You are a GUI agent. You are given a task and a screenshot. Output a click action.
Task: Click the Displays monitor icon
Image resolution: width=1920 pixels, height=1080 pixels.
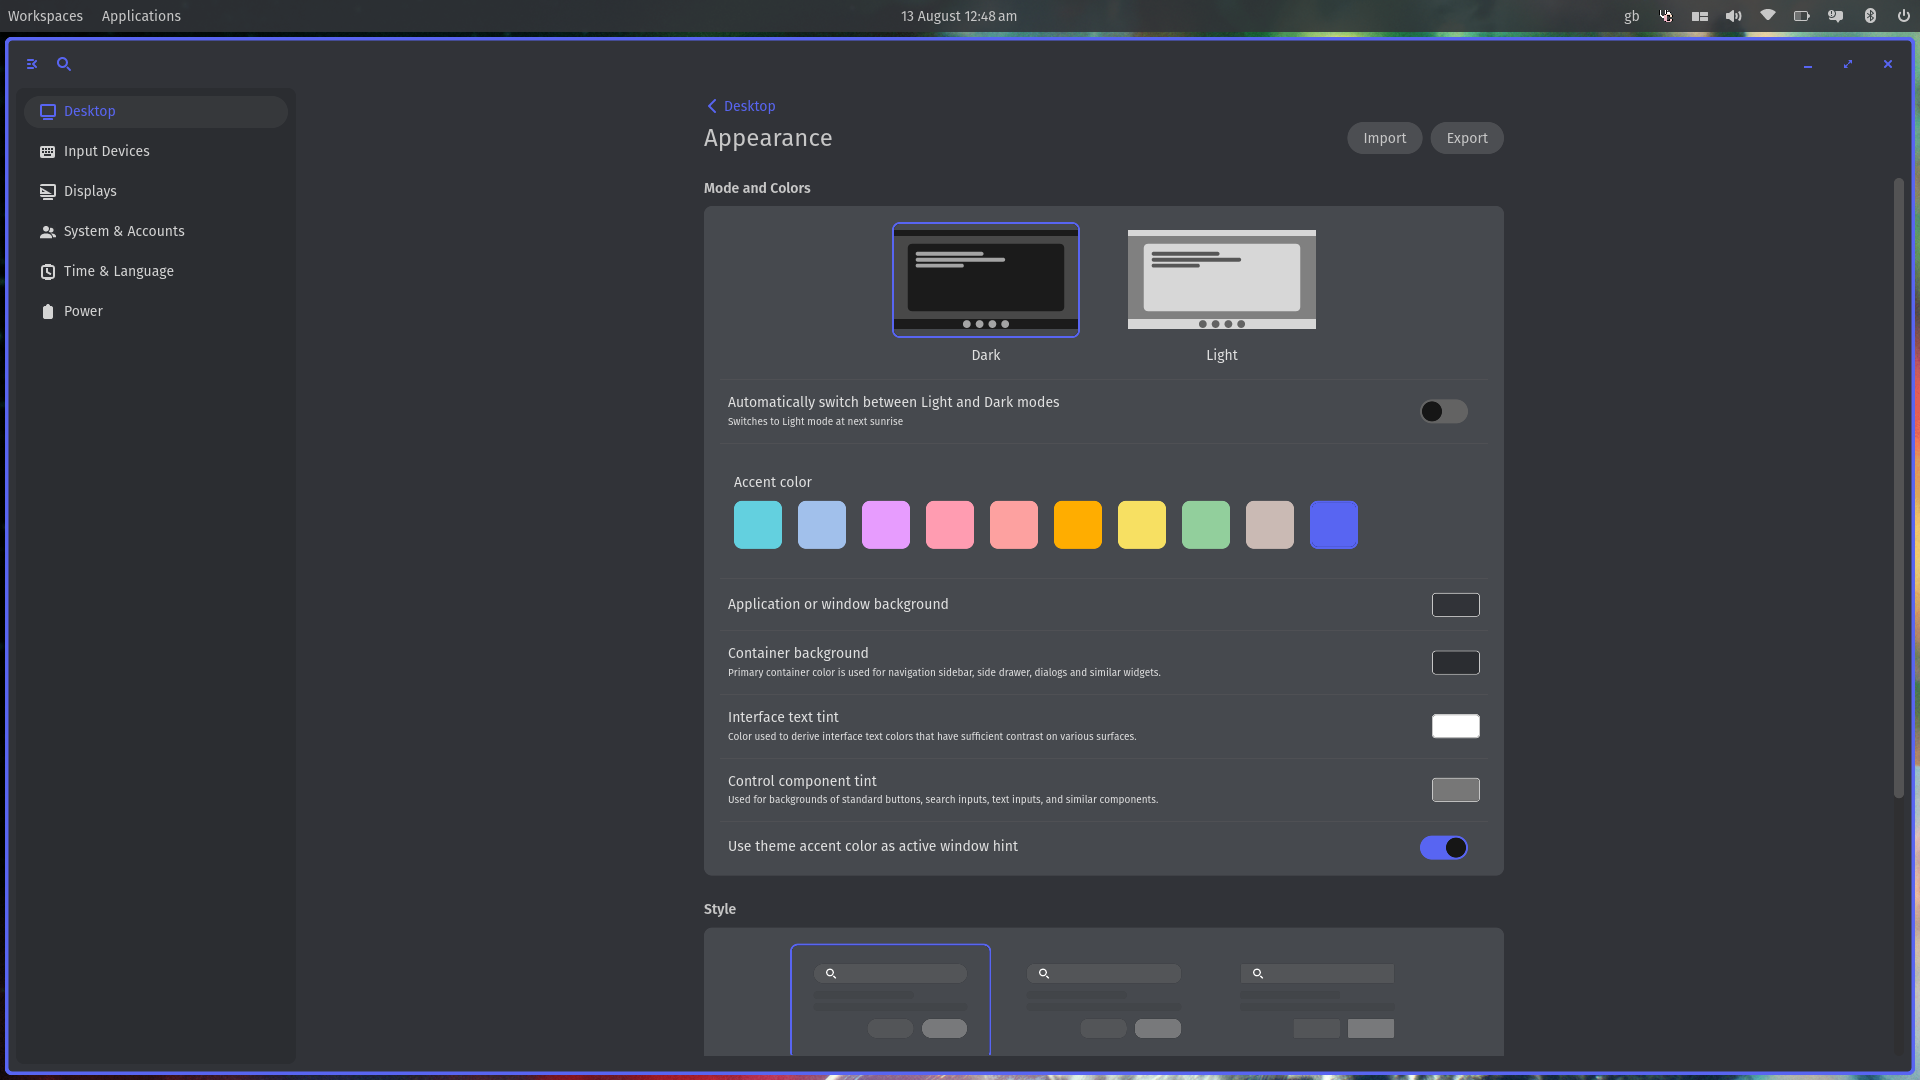[x=47, y=191]
